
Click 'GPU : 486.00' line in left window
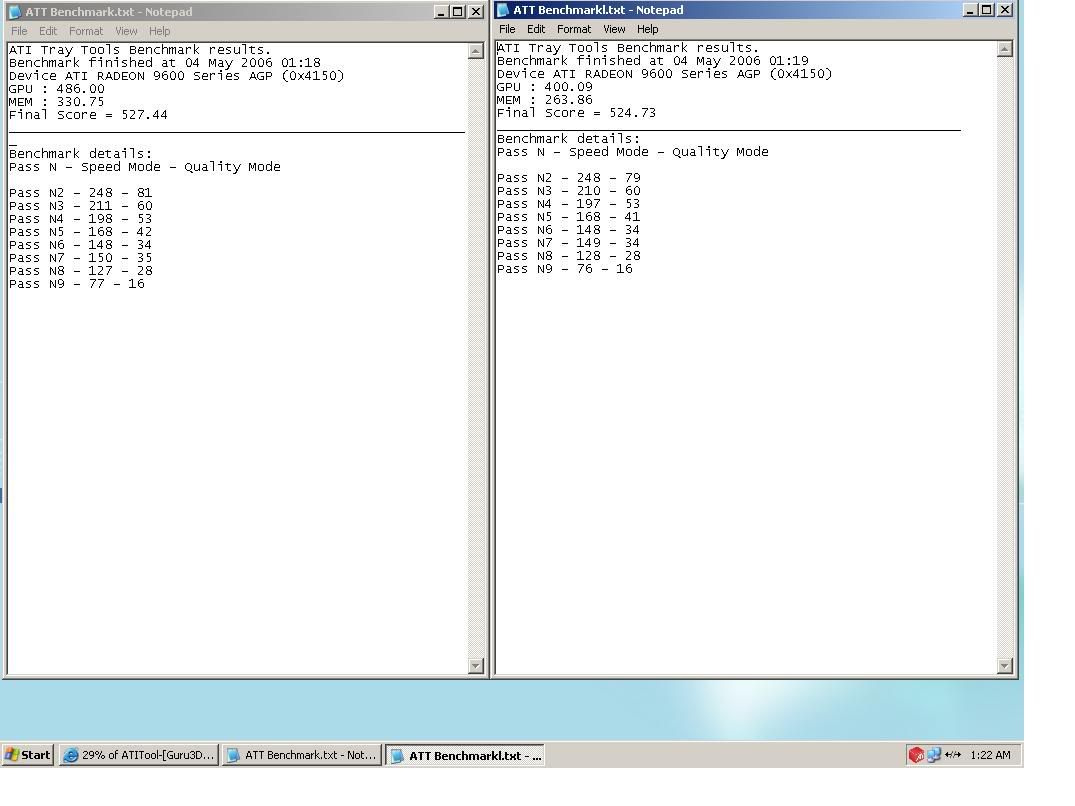coord(57,88)
